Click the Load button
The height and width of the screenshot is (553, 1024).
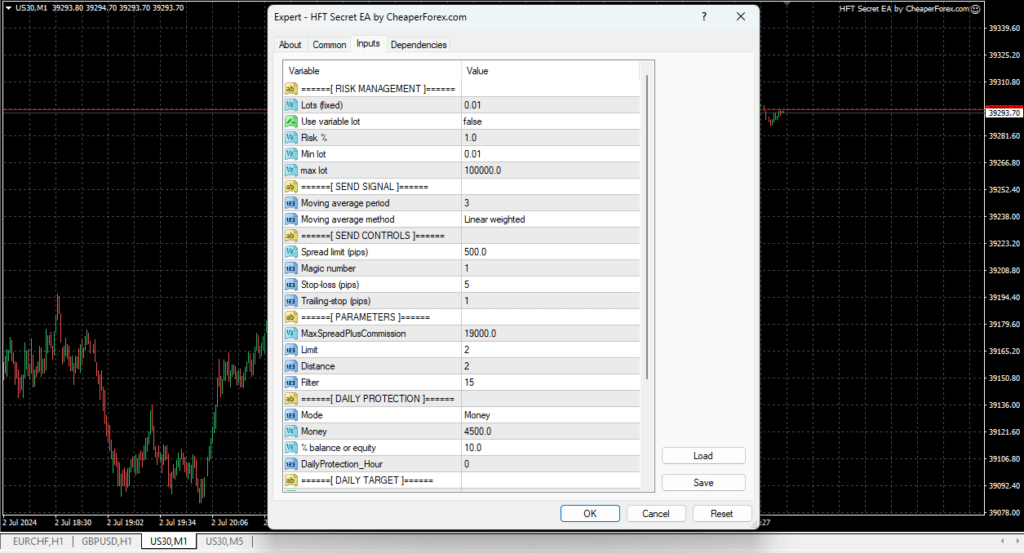pyautogui.click(x=703, y=456)
